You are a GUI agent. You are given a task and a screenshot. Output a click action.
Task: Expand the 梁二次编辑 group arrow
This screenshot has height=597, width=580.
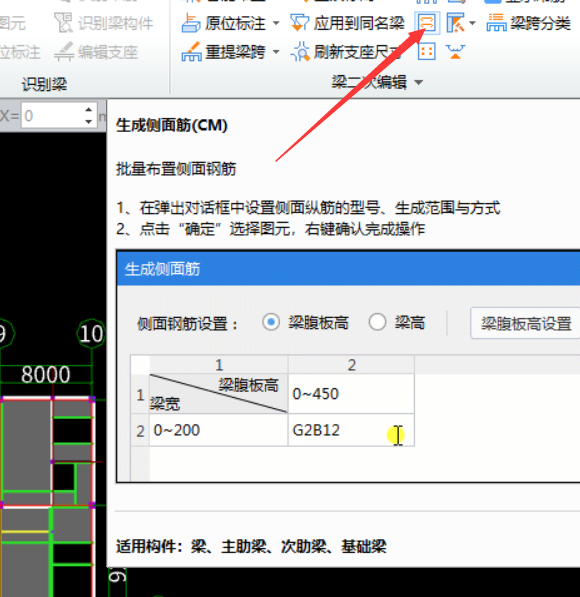tap(419, 82)
